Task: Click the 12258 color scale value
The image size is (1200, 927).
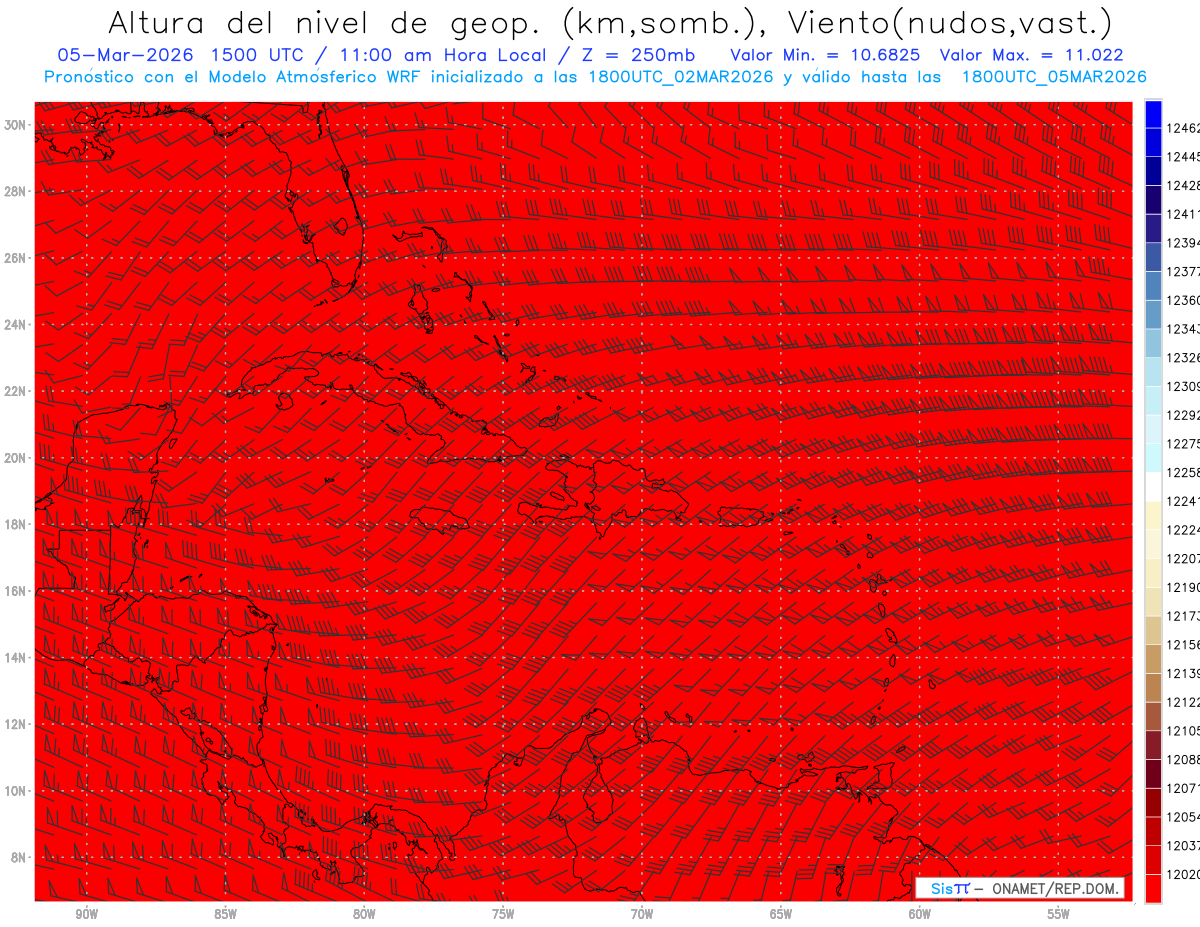Action: click(1184, 473)
